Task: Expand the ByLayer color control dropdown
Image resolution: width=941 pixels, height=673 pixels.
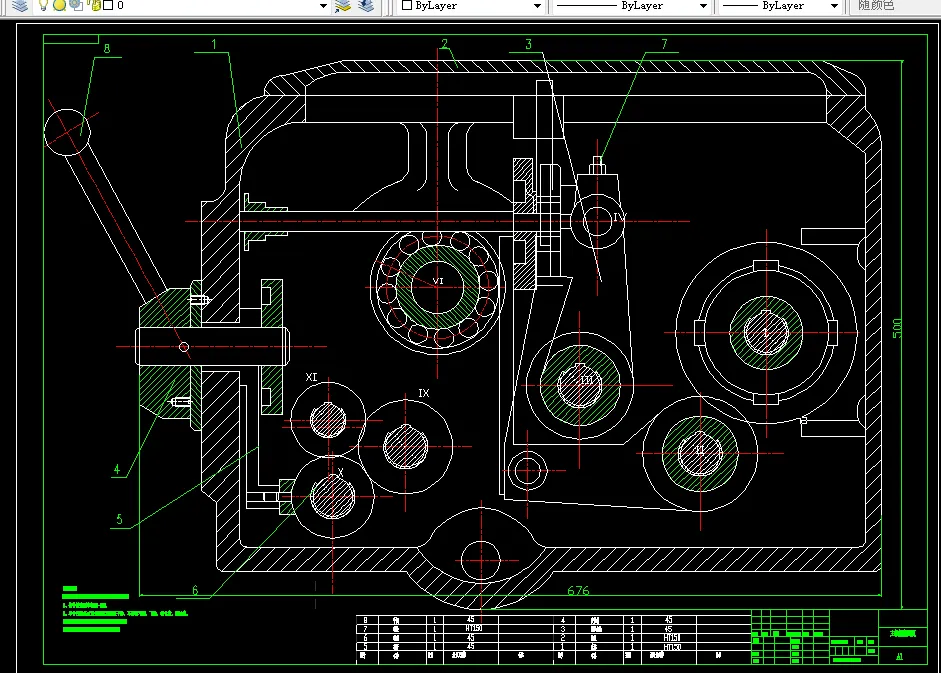Action: click(x=537, y=6)
